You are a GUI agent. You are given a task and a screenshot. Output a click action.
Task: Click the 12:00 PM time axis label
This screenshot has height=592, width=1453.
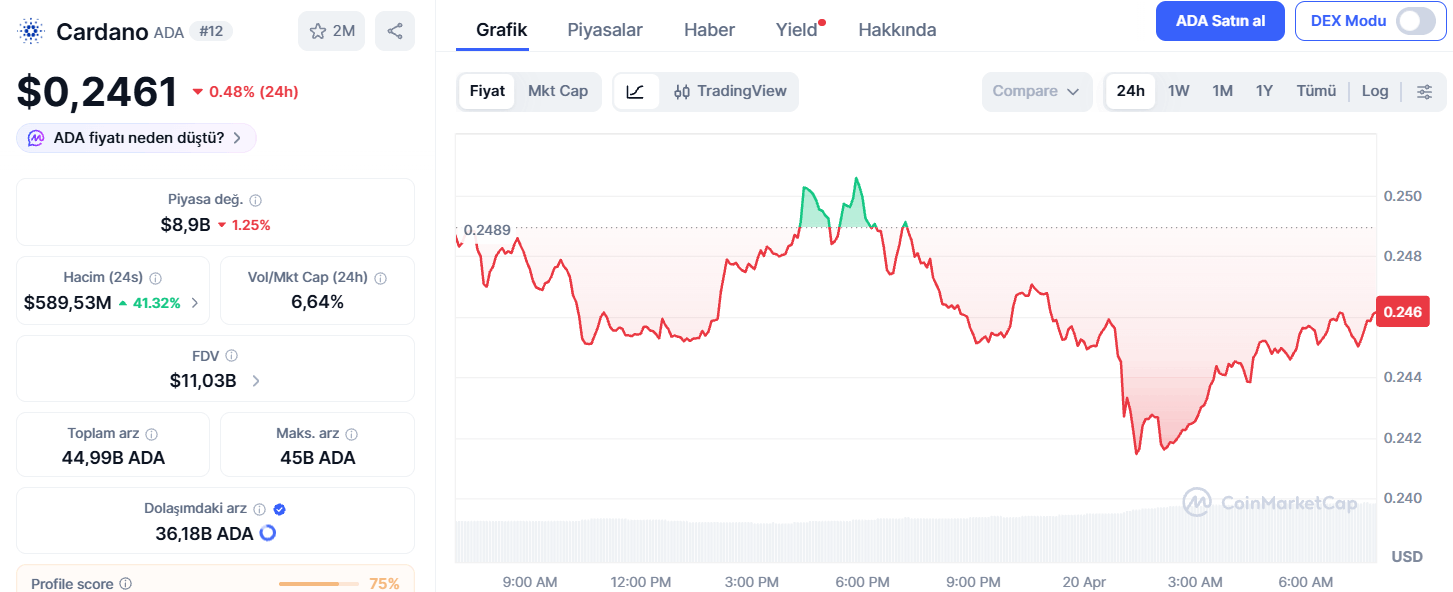pyautogui.click(x=641, y=582)
